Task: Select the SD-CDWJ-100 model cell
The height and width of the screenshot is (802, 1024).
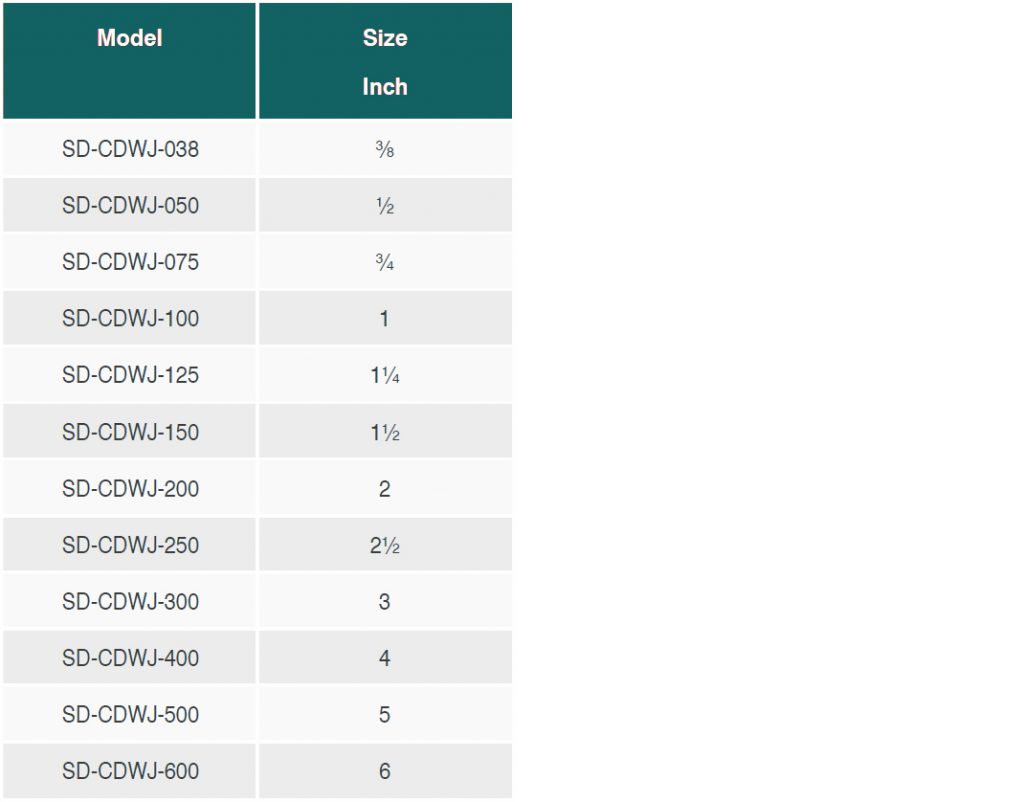Action: (129, 318)
